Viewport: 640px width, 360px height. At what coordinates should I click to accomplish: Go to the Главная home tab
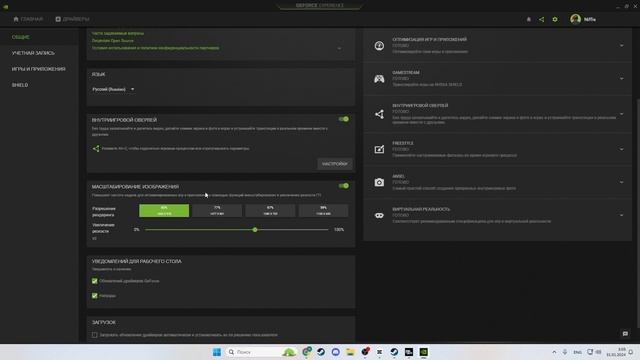pos(28,19)
